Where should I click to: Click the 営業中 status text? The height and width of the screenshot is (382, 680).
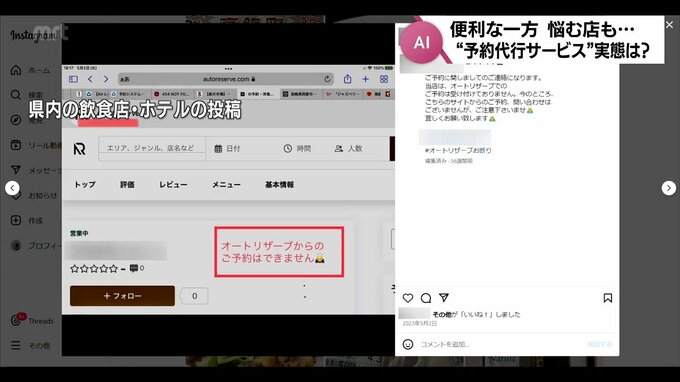tap(79, 233)
